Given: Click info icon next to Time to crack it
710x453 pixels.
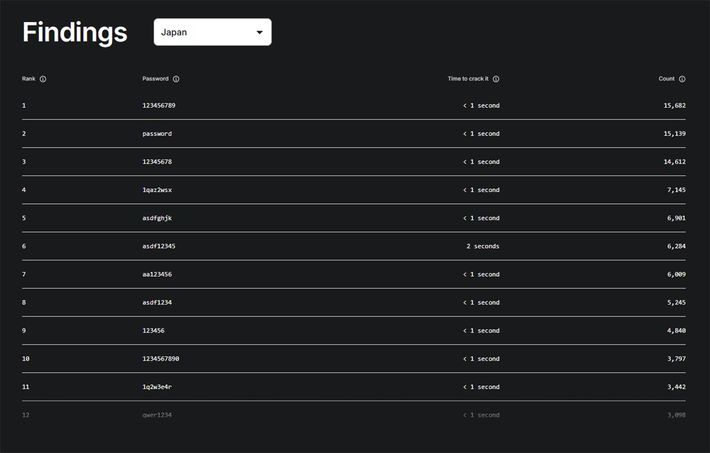Looking at the screenshot, I should pos(496,79).
